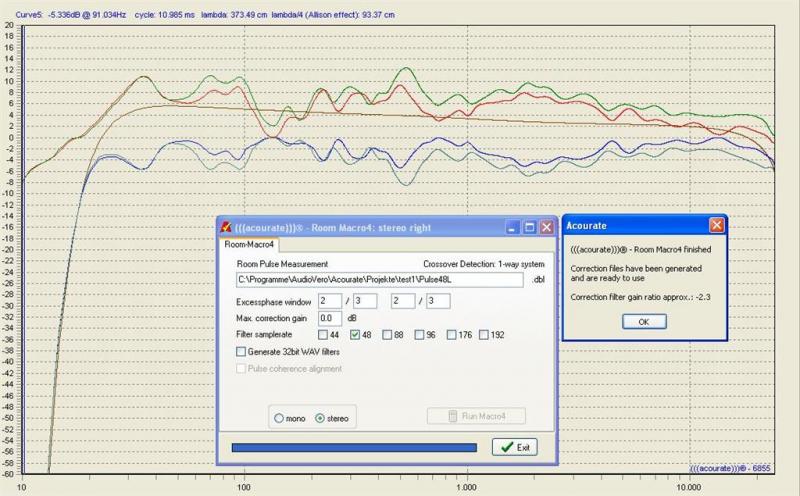Close the Acourate finished message dialog

[x=716, y=226]
